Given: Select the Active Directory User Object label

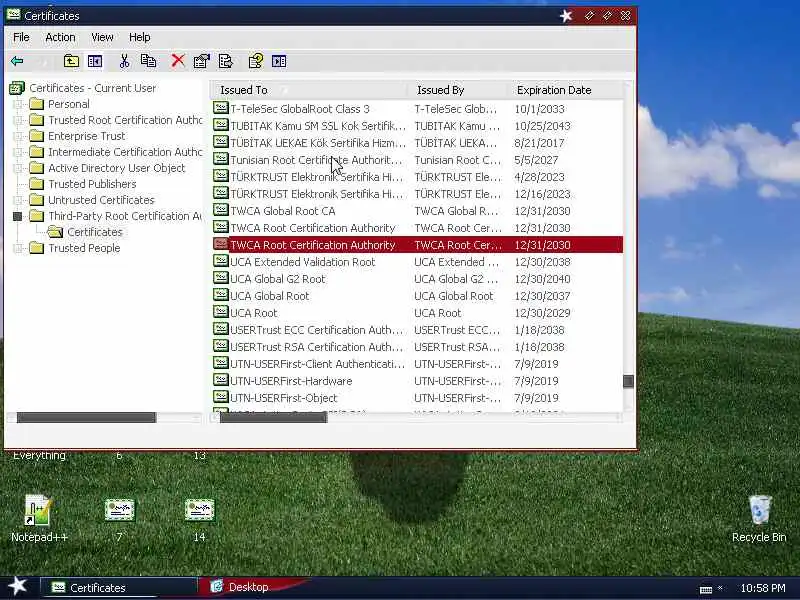Looking at the screenshot, I should [116, 168].
